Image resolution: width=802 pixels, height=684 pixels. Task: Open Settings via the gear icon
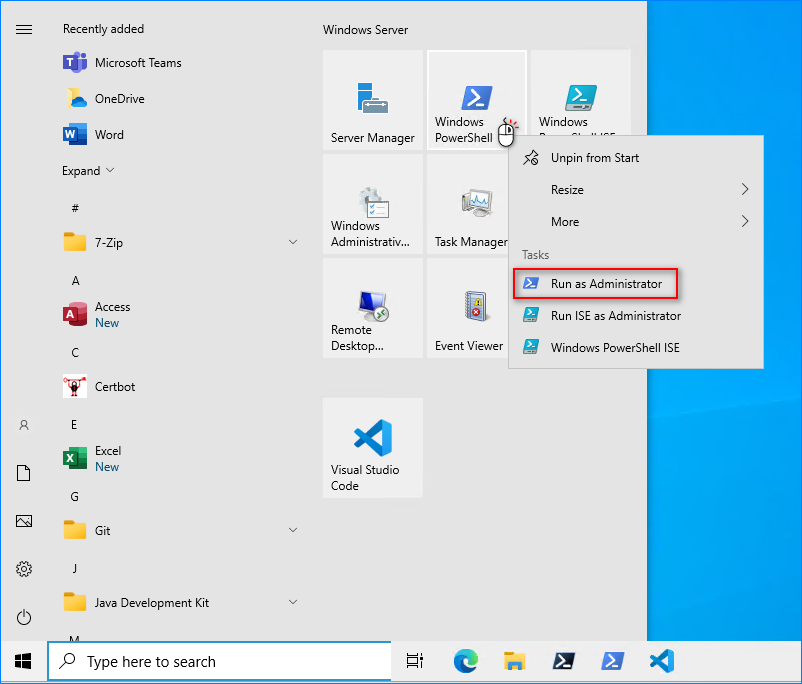click(x=24, y=569)
